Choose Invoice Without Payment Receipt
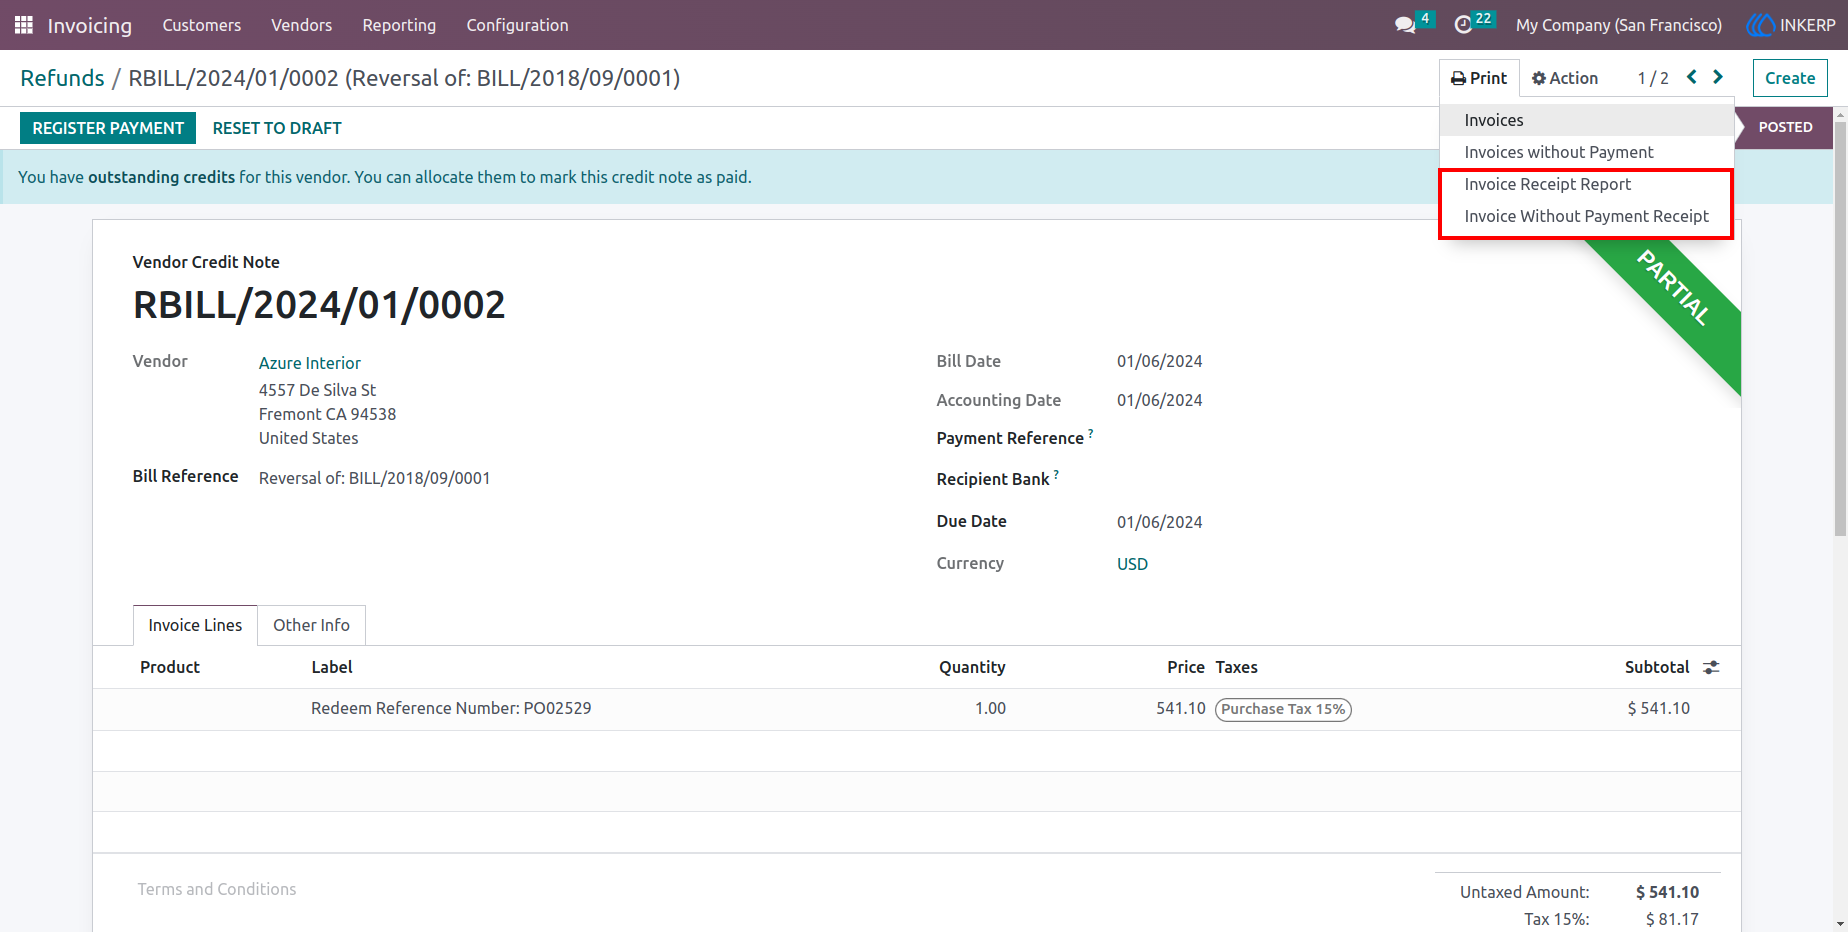 click(x=1586, y=216)
